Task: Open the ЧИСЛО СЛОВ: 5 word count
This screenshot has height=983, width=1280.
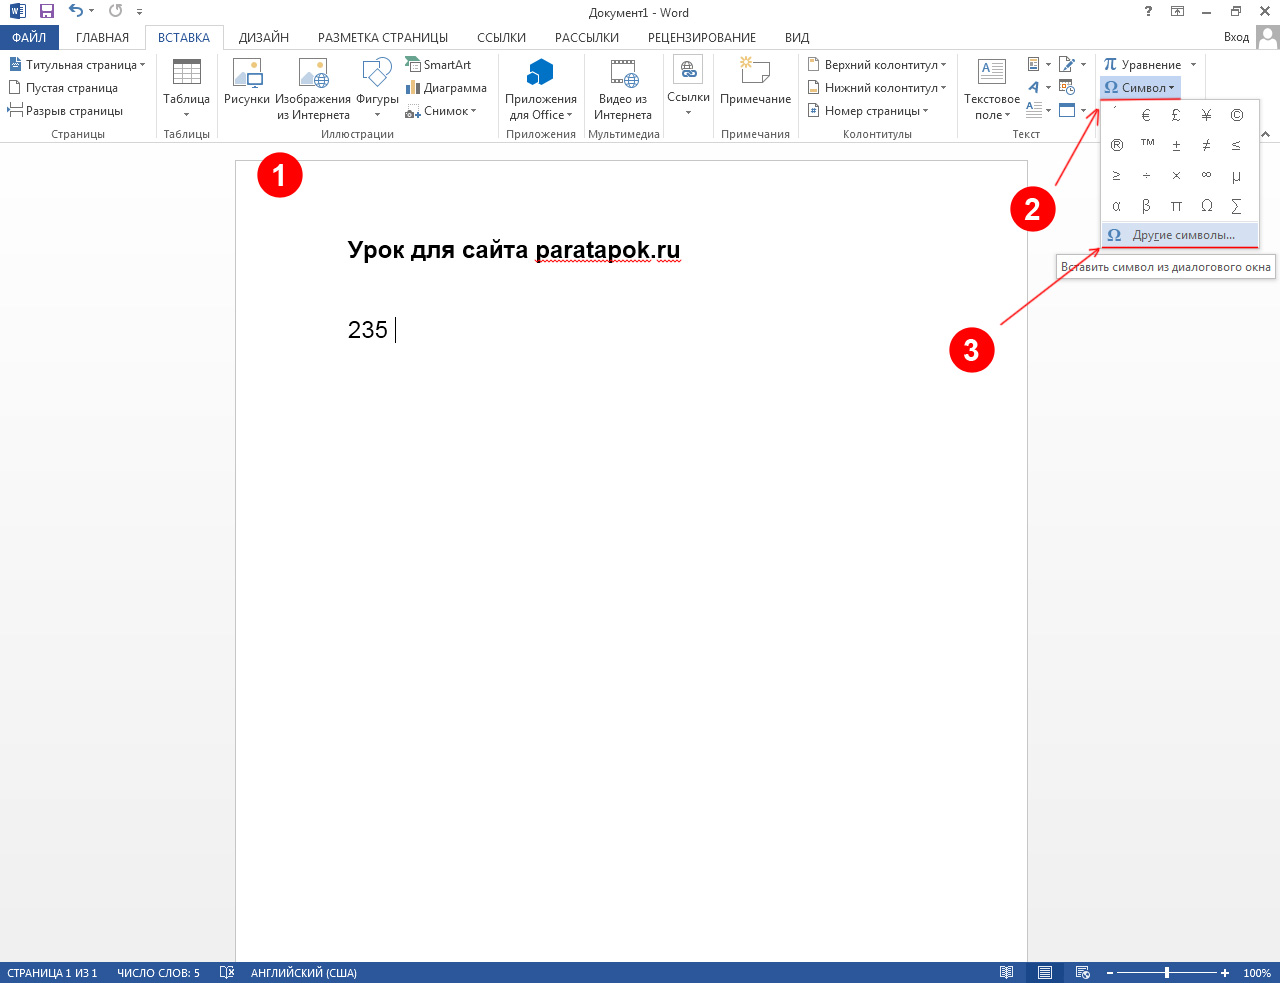Action: coord(158,973)
